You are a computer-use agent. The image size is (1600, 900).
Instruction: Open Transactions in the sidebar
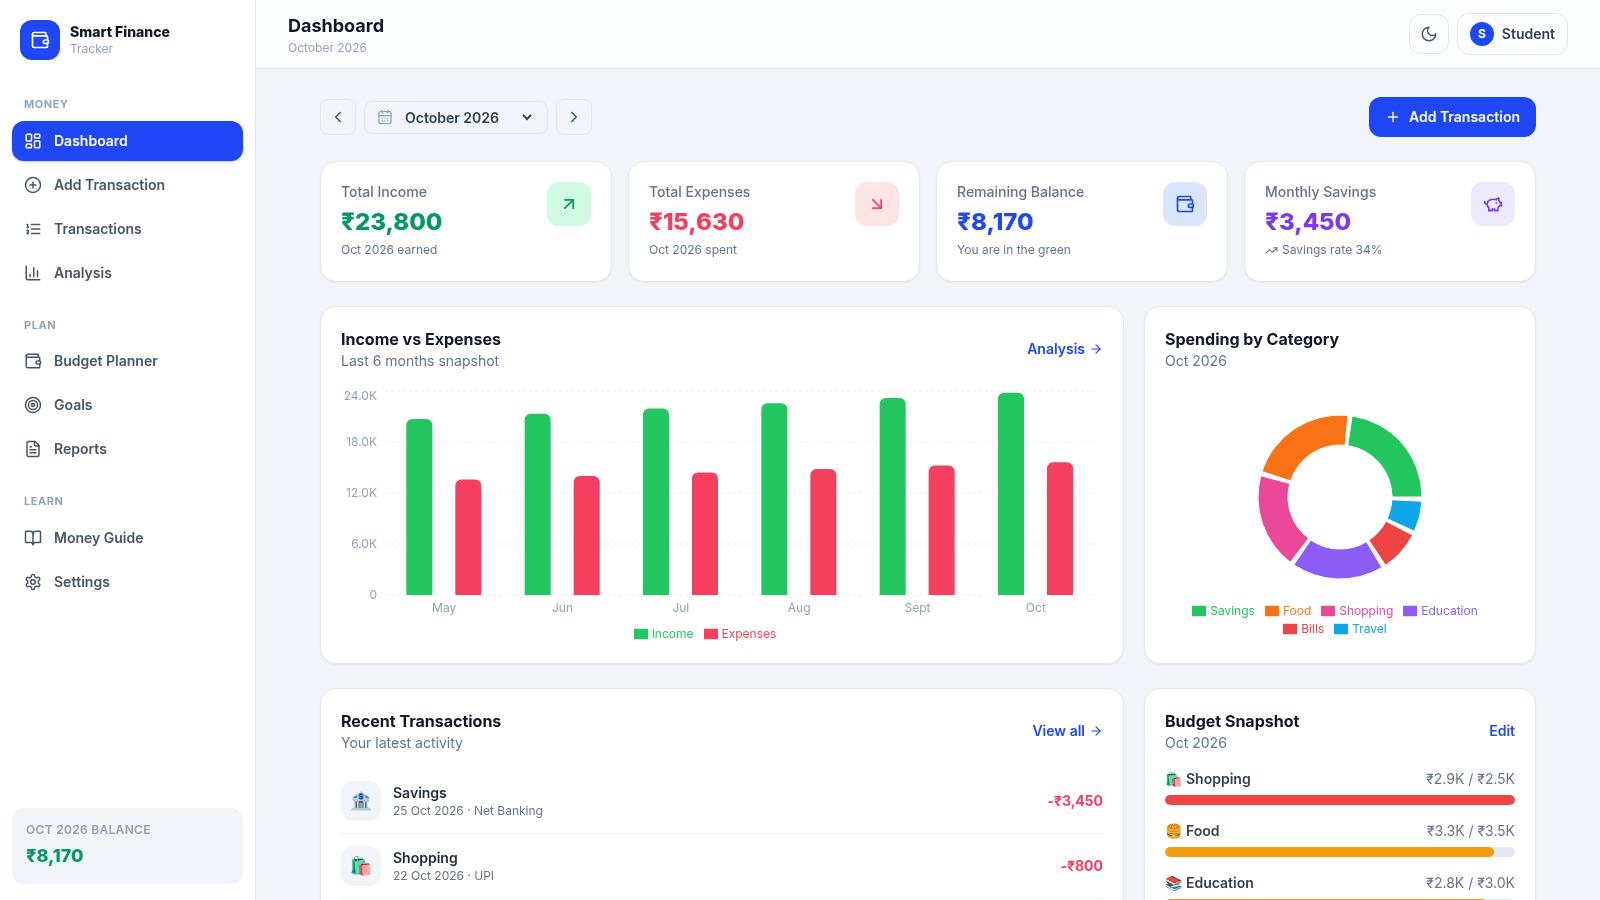tap(127, 229)
